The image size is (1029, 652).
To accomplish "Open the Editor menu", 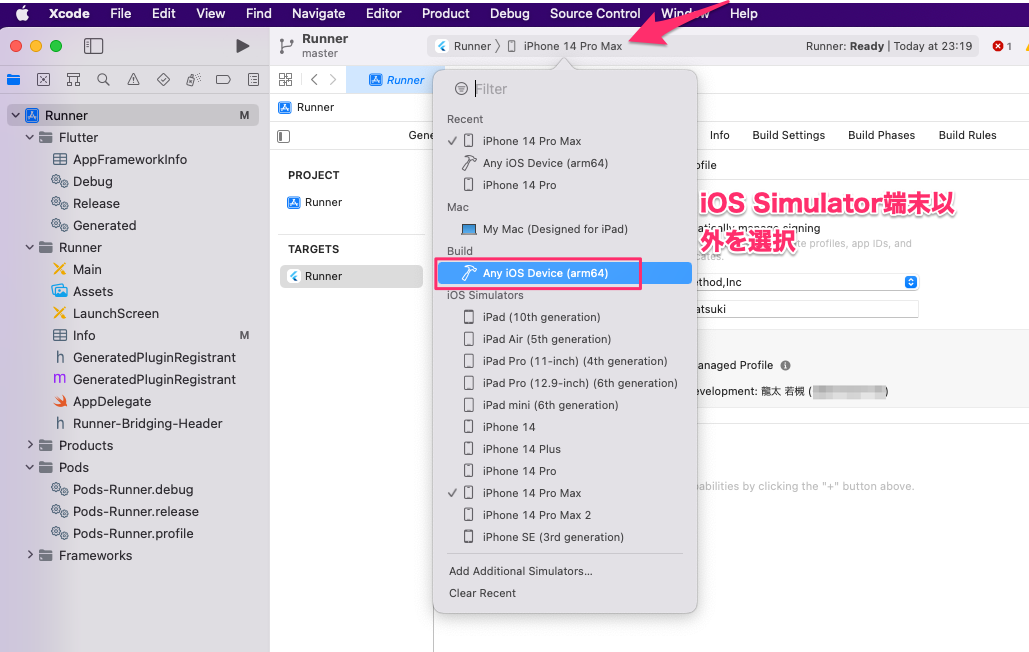I will tap(383, 13).
